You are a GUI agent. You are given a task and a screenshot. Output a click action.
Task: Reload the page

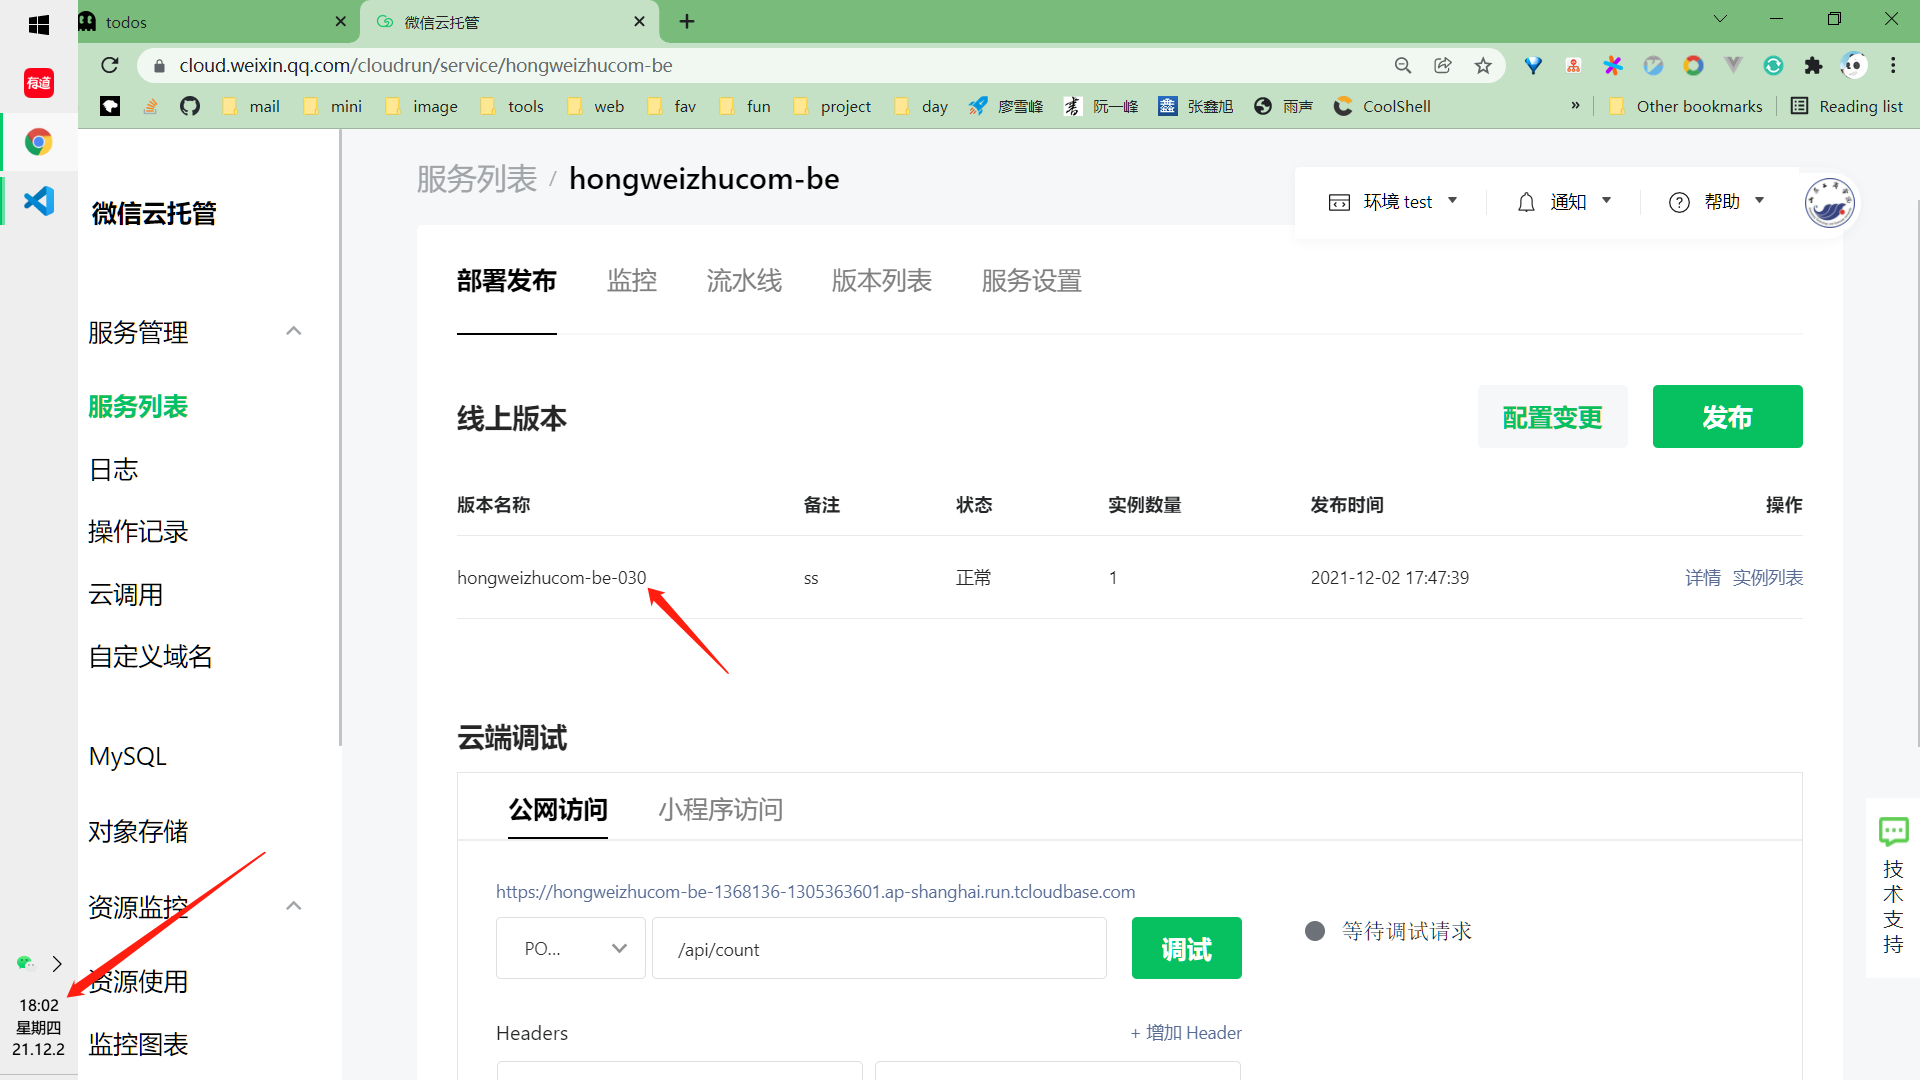110,66
